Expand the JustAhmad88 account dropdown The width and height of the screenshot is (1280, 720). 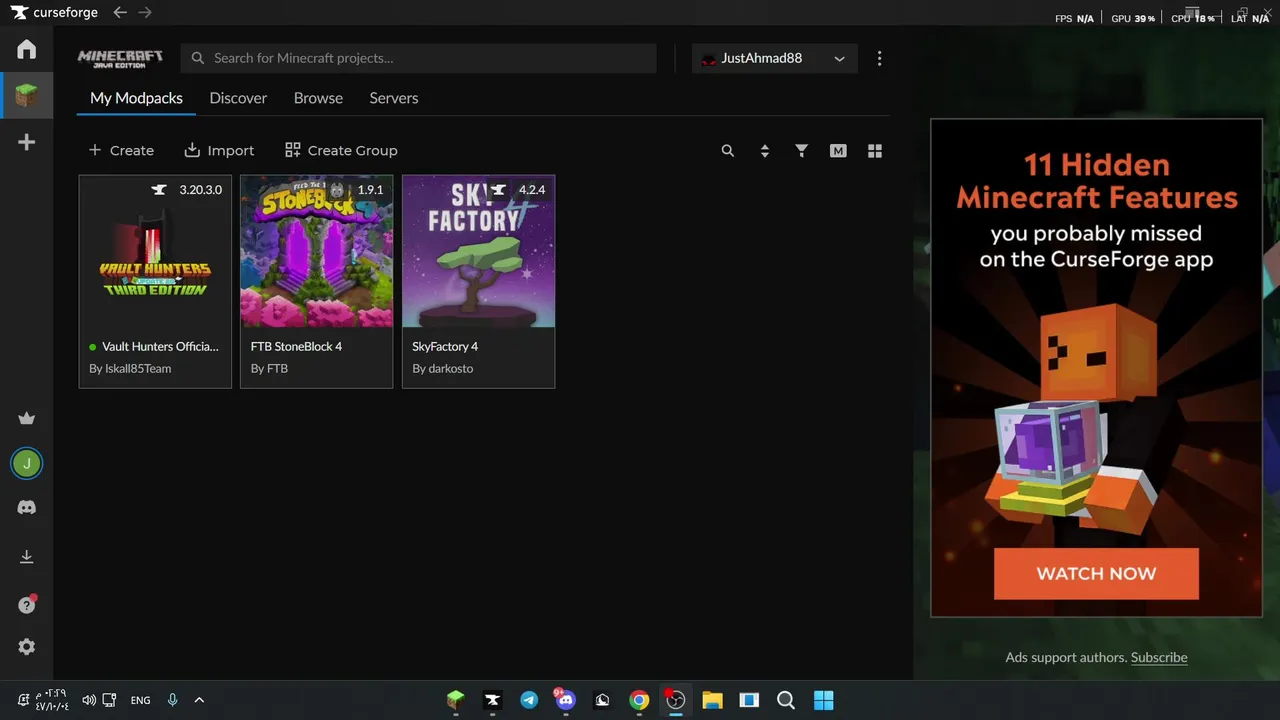pyautogui.click(x=774, y=58)
